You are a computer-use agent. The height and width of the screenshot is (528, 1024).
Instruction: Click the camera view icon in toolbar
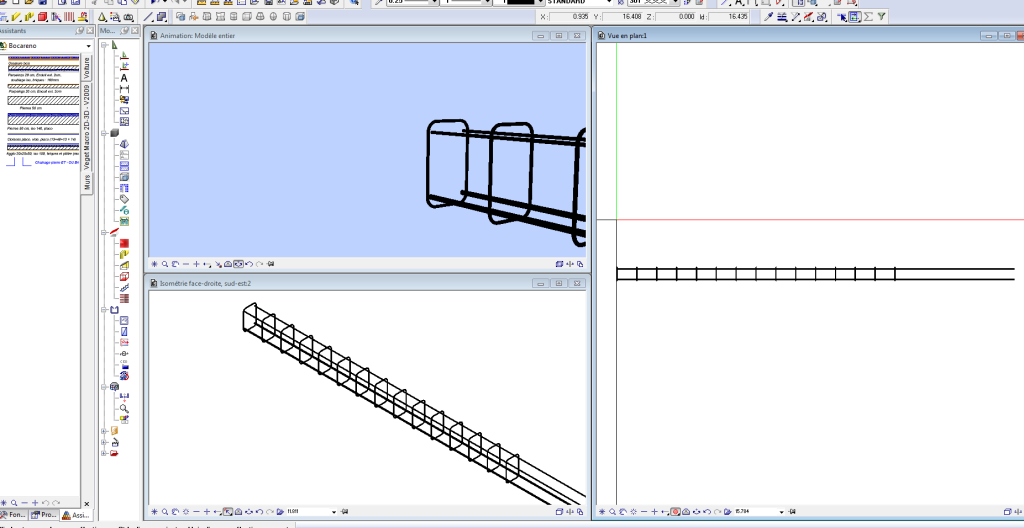tap(129, 16)
